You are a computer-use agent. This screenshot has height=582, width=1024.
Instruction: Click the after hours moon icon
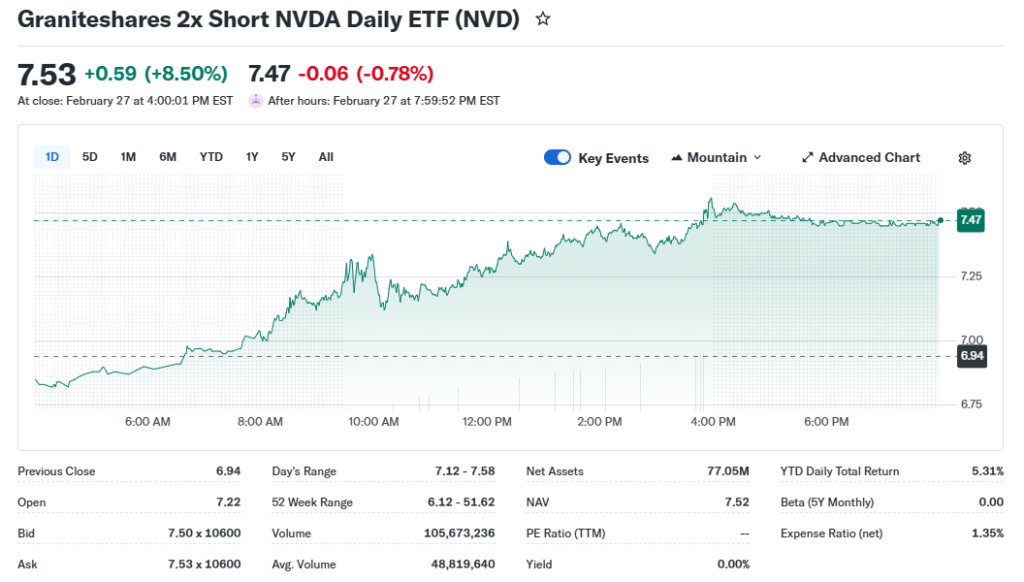[x=255, y=100]
